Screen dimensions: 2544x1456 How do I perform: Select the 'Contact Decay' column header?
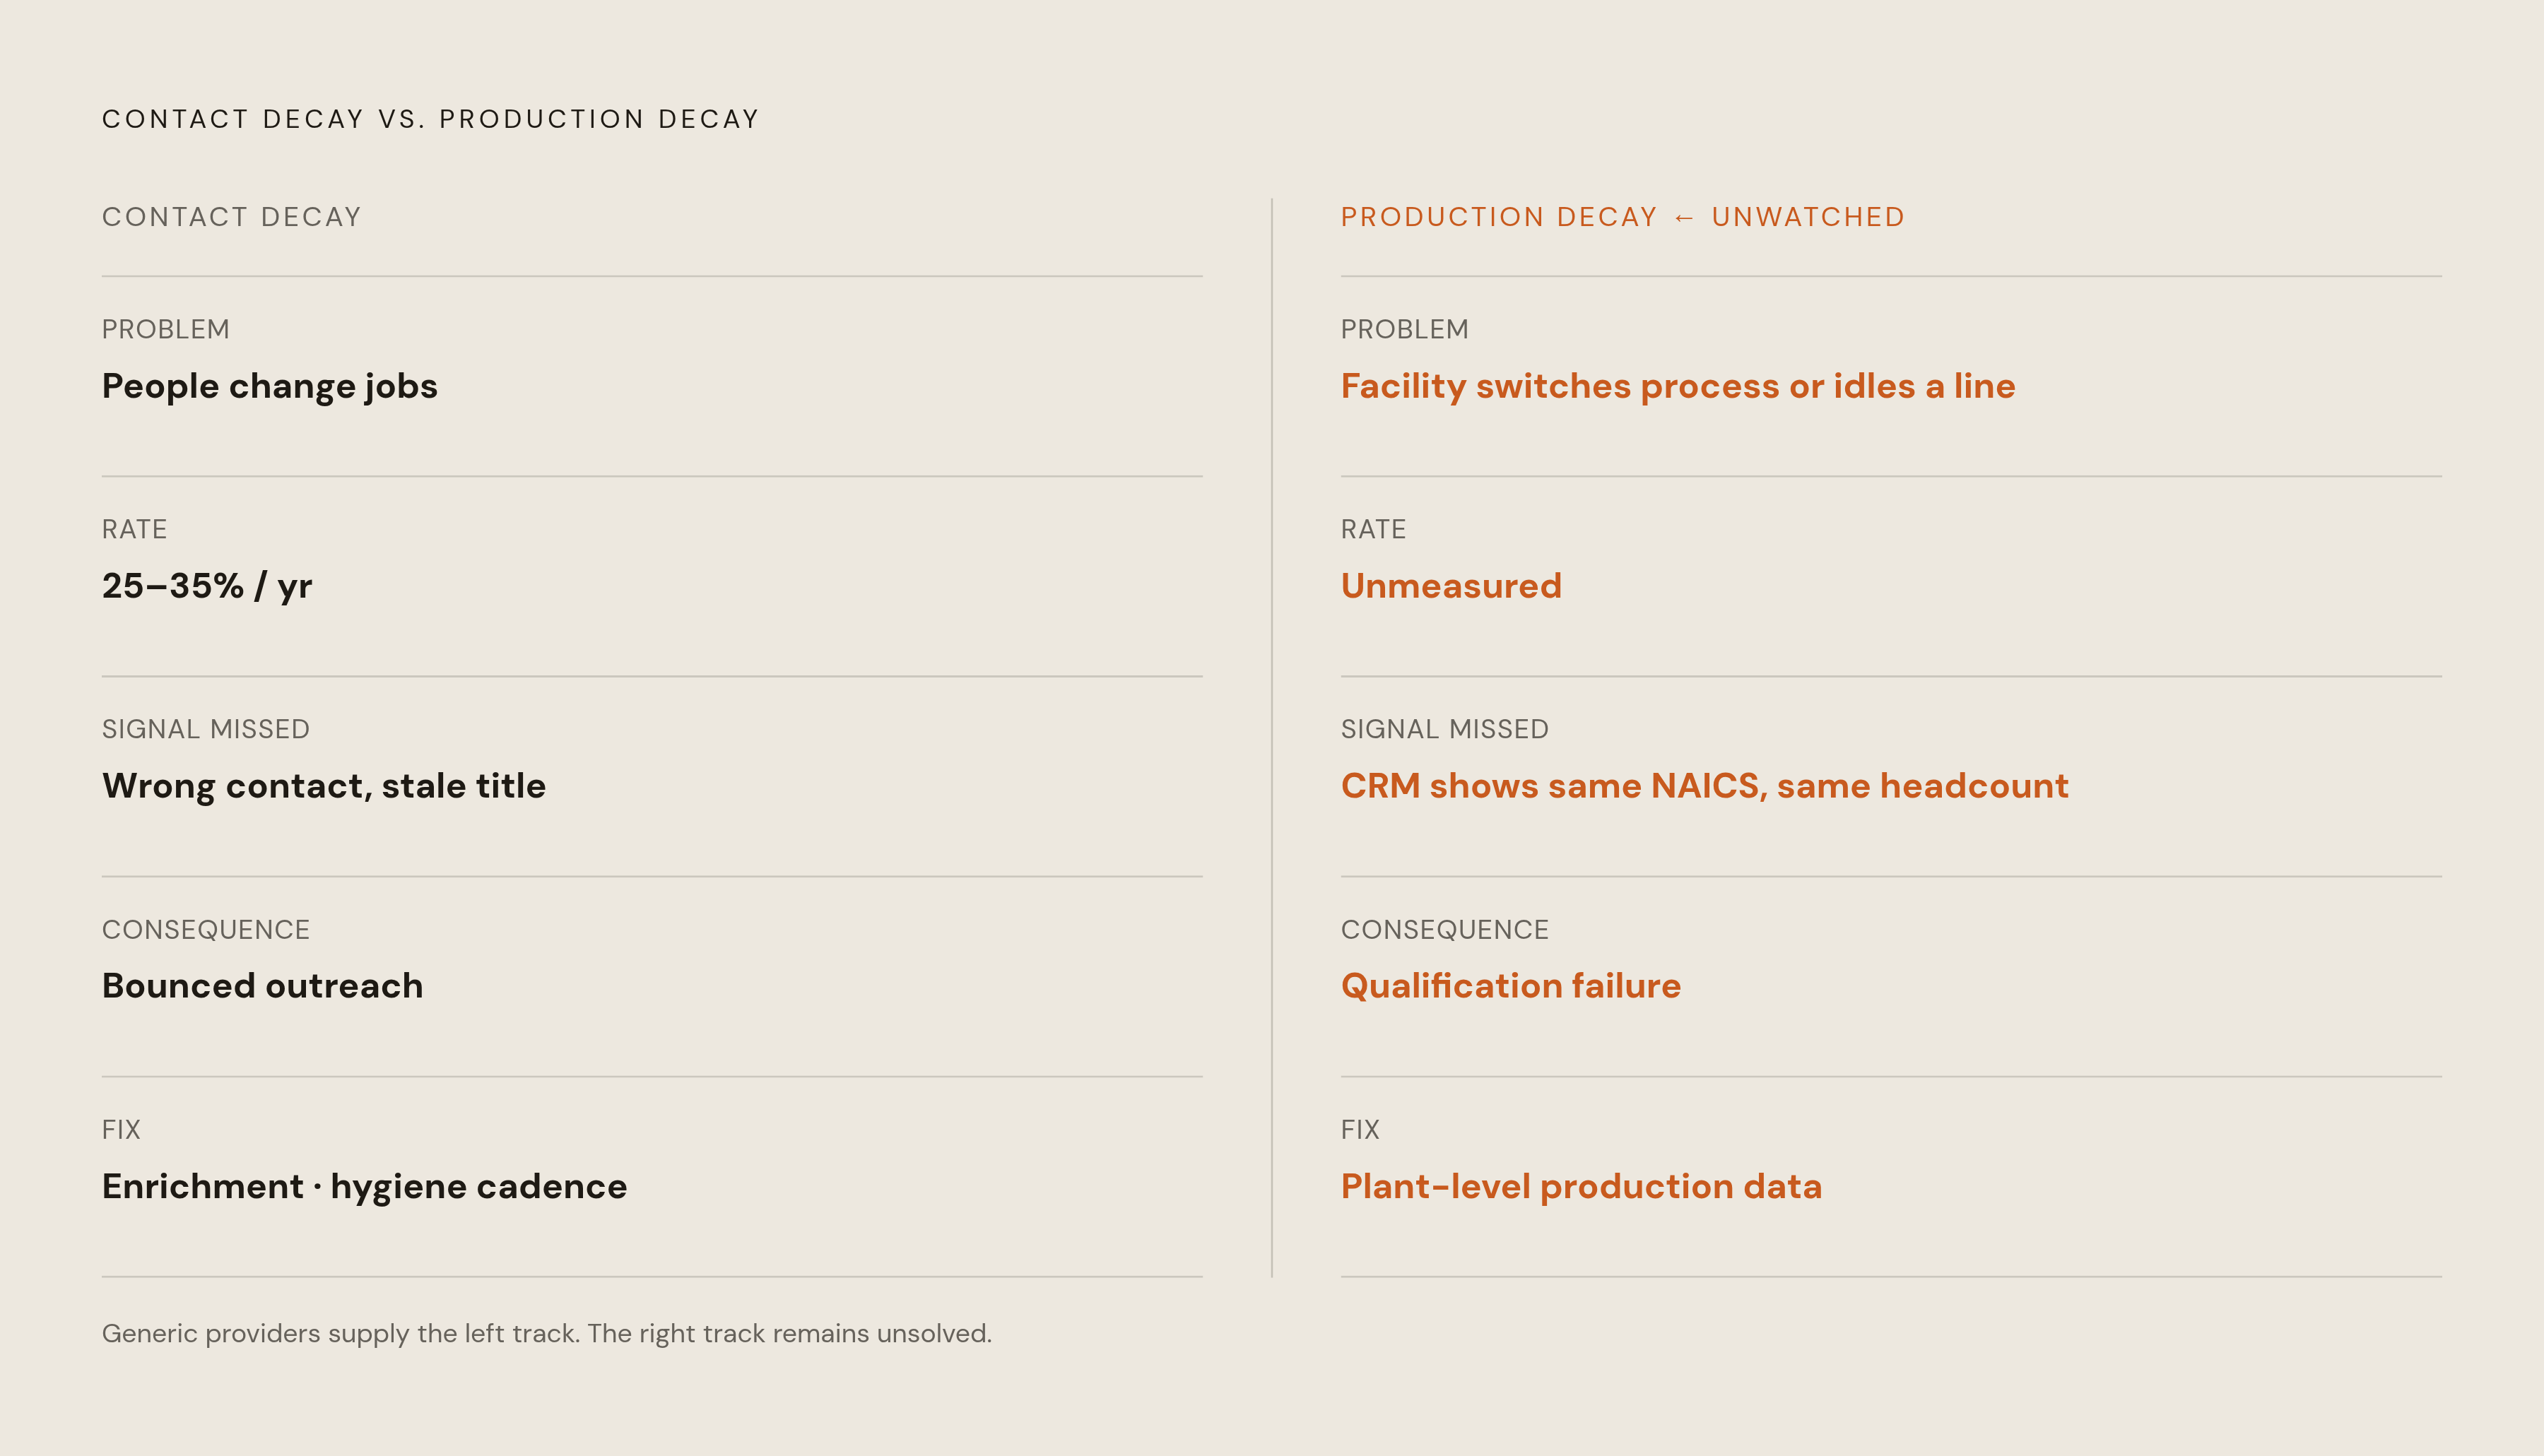(232, 217)
